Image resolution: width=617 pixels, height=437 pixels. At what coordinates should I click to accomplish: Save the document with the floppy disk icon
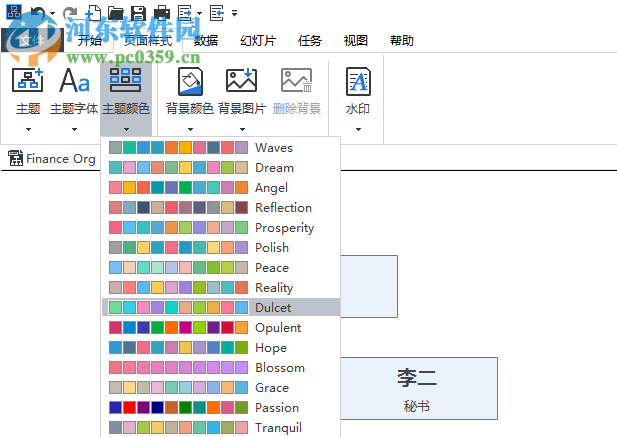tap(139, 13)
